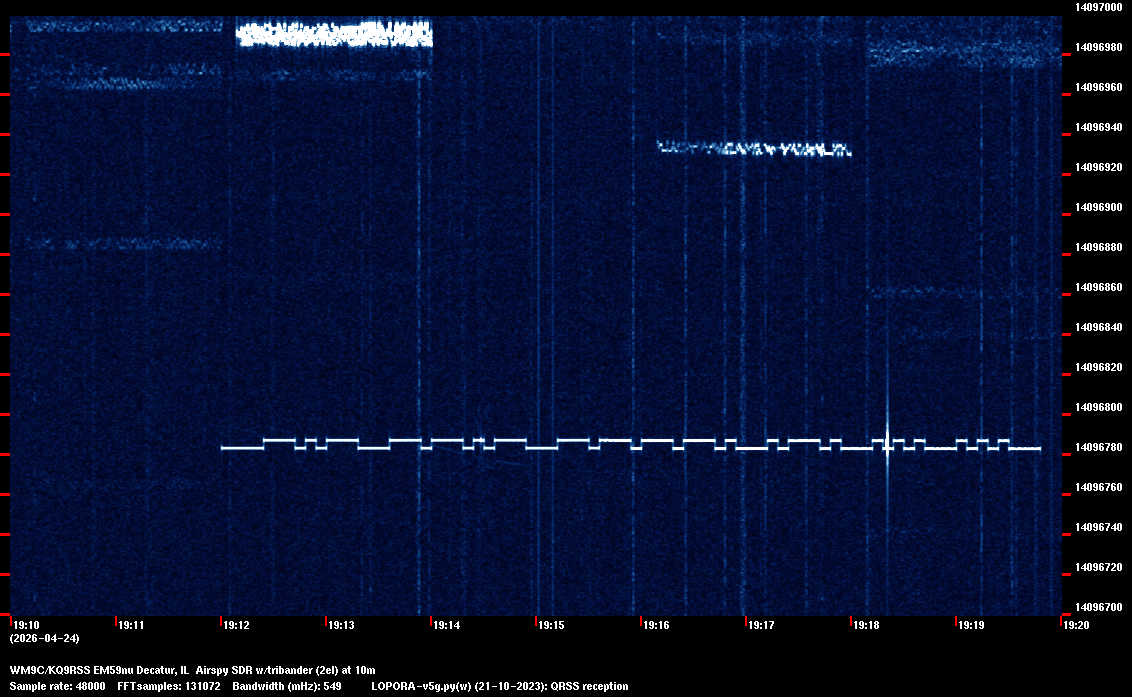This screenshot has width=1132, height=697.
Task: Select the 'Airspy SDR w/tribander' receiver description
Action: pyautogui.click(x=253, y=670)
